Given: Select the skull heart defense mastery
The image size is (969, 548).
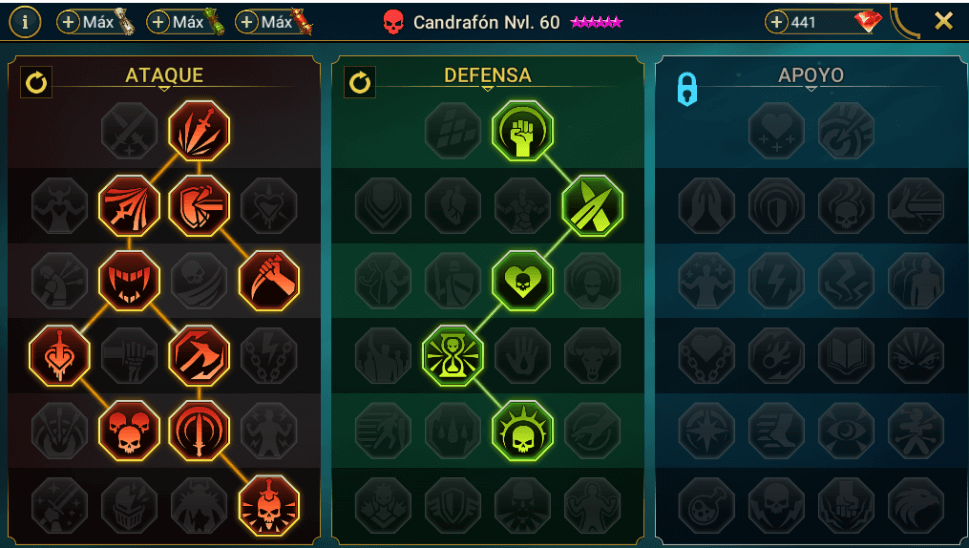Looking at the screenshot, I should click(x=522, y=280).
